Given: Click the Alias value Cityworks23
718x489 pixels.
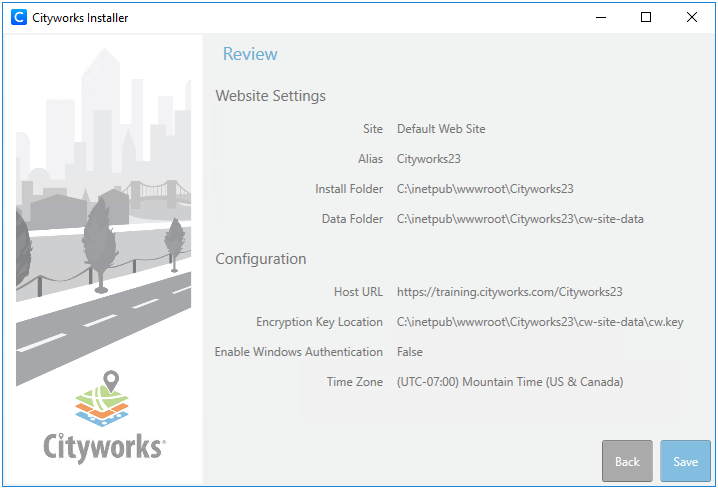Looking at the screenshot, I should click(x=429, y=159).
